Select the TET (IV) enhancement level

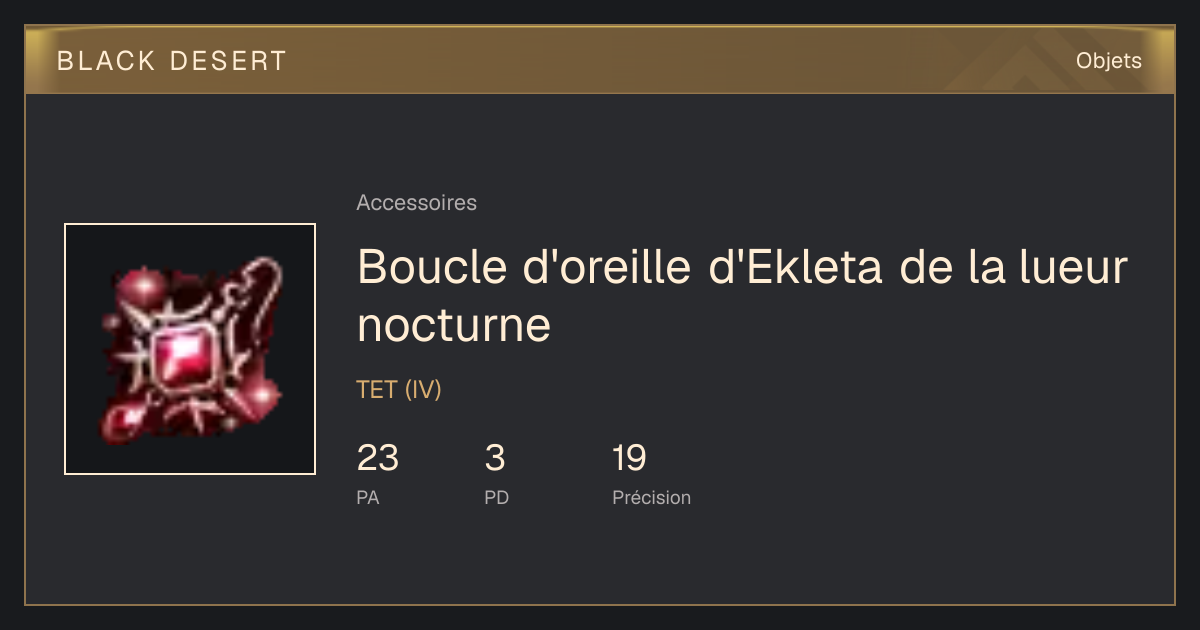pyautogui.click(x=399, y=390)
